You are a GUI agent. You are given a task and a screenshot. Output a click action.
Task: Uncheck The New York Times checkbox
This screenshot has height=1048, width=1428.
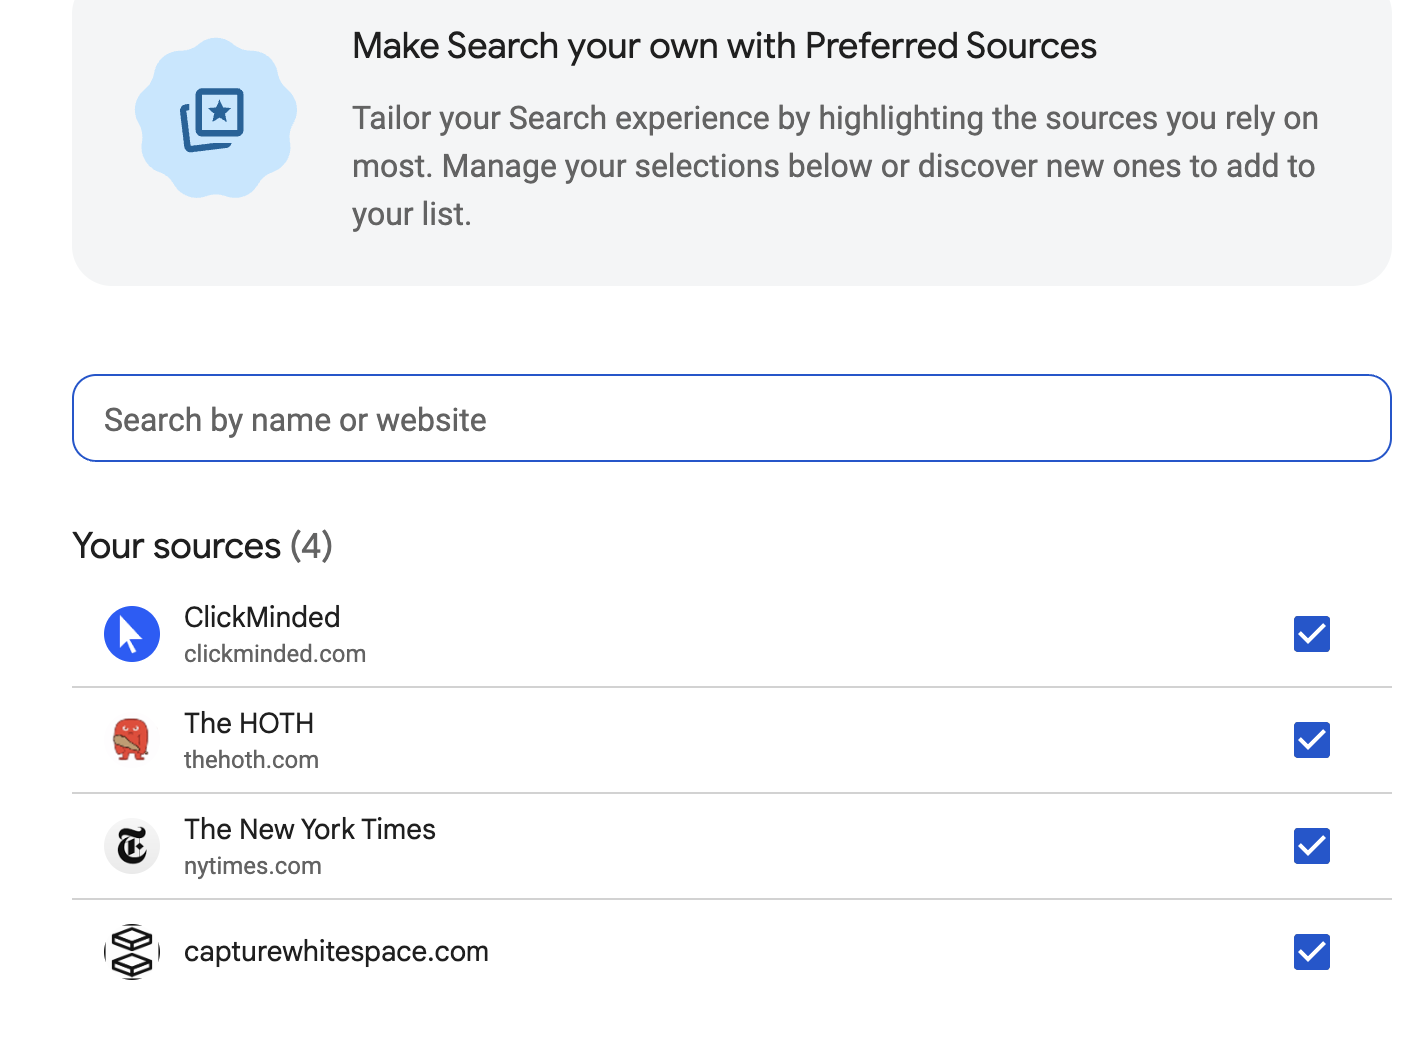tap(1312, 846)
